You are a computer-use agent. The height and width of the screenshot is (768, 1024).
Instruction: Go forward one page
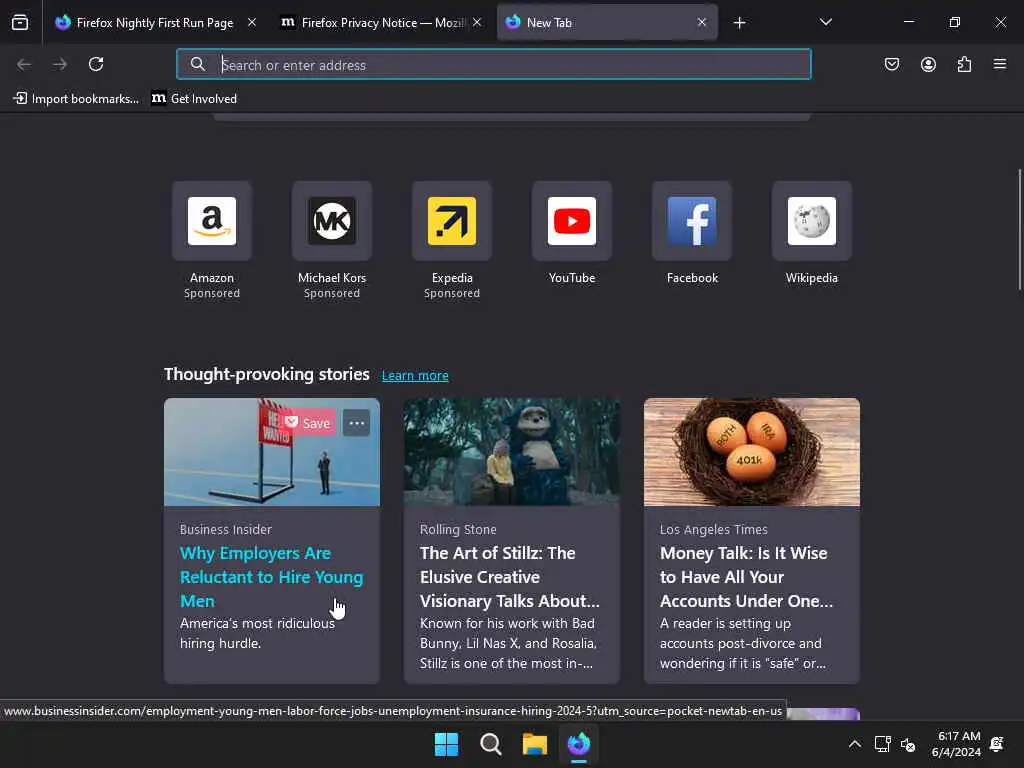[x=60, y=64]
